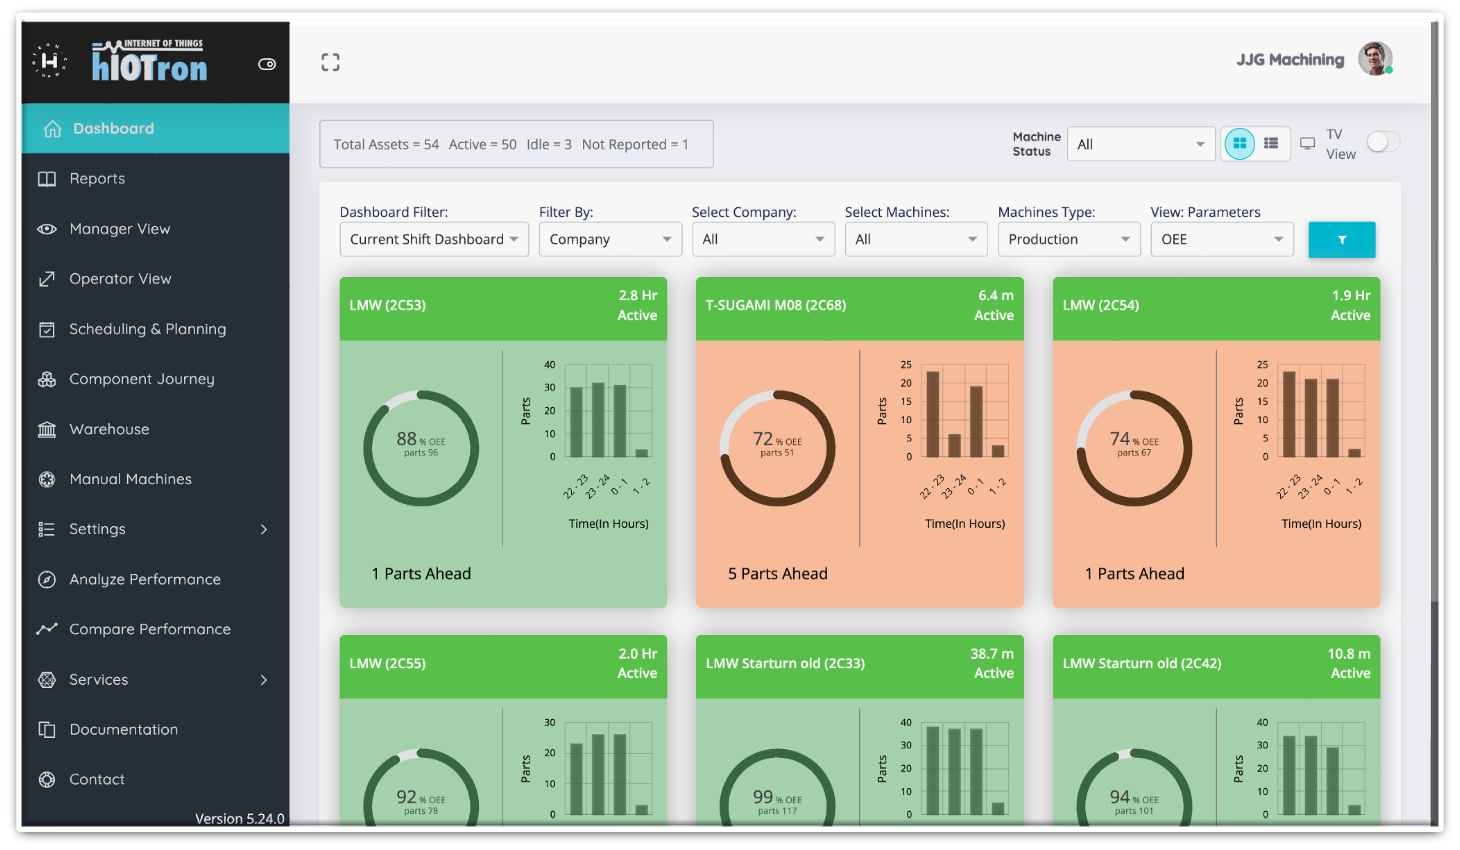Viewport: 1460px width, 850px height.
Task: Click the Total Assets summary box
Action: (x=516, y=144)
